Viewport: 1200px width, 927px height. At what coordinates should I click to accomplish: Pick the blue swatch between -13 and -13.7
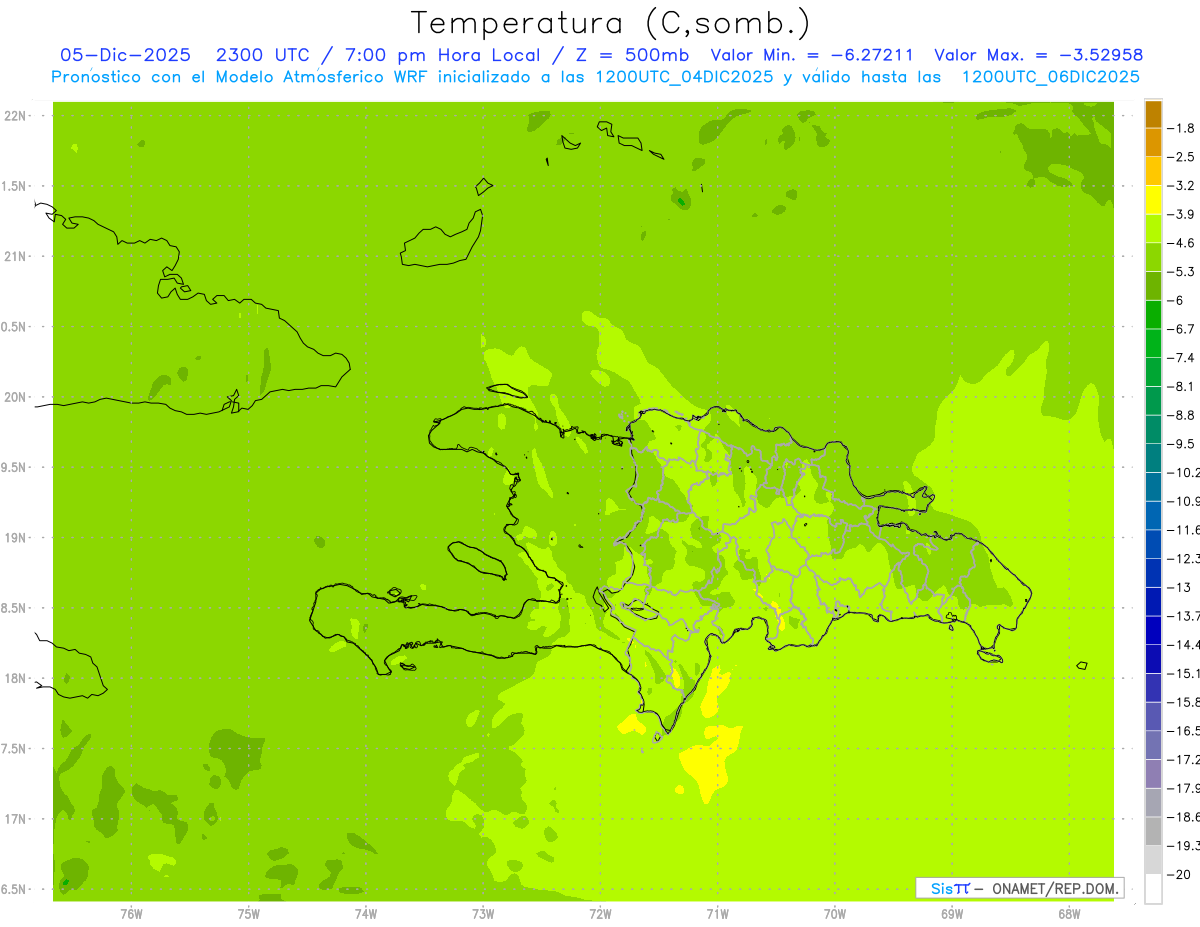pos(1153,602)
